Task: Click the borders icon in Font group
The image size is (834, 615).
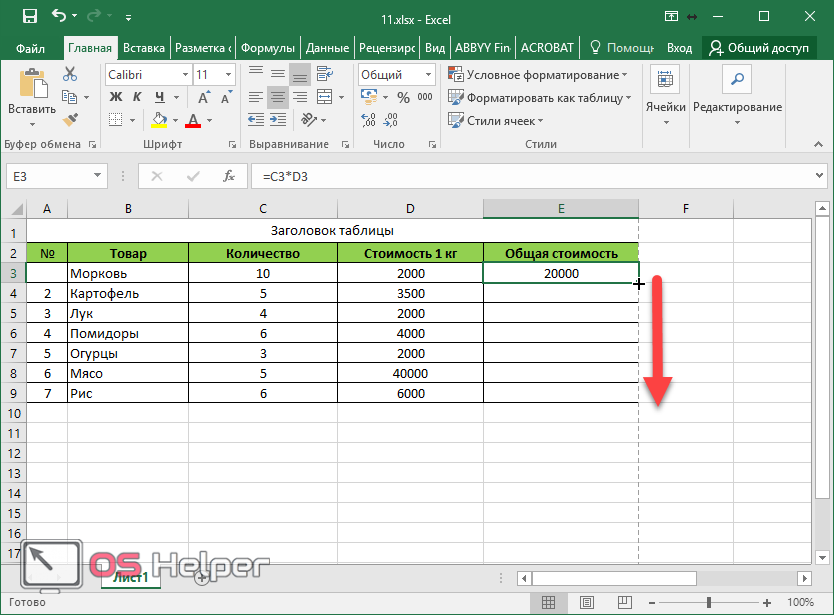Action: coord(116,120)
